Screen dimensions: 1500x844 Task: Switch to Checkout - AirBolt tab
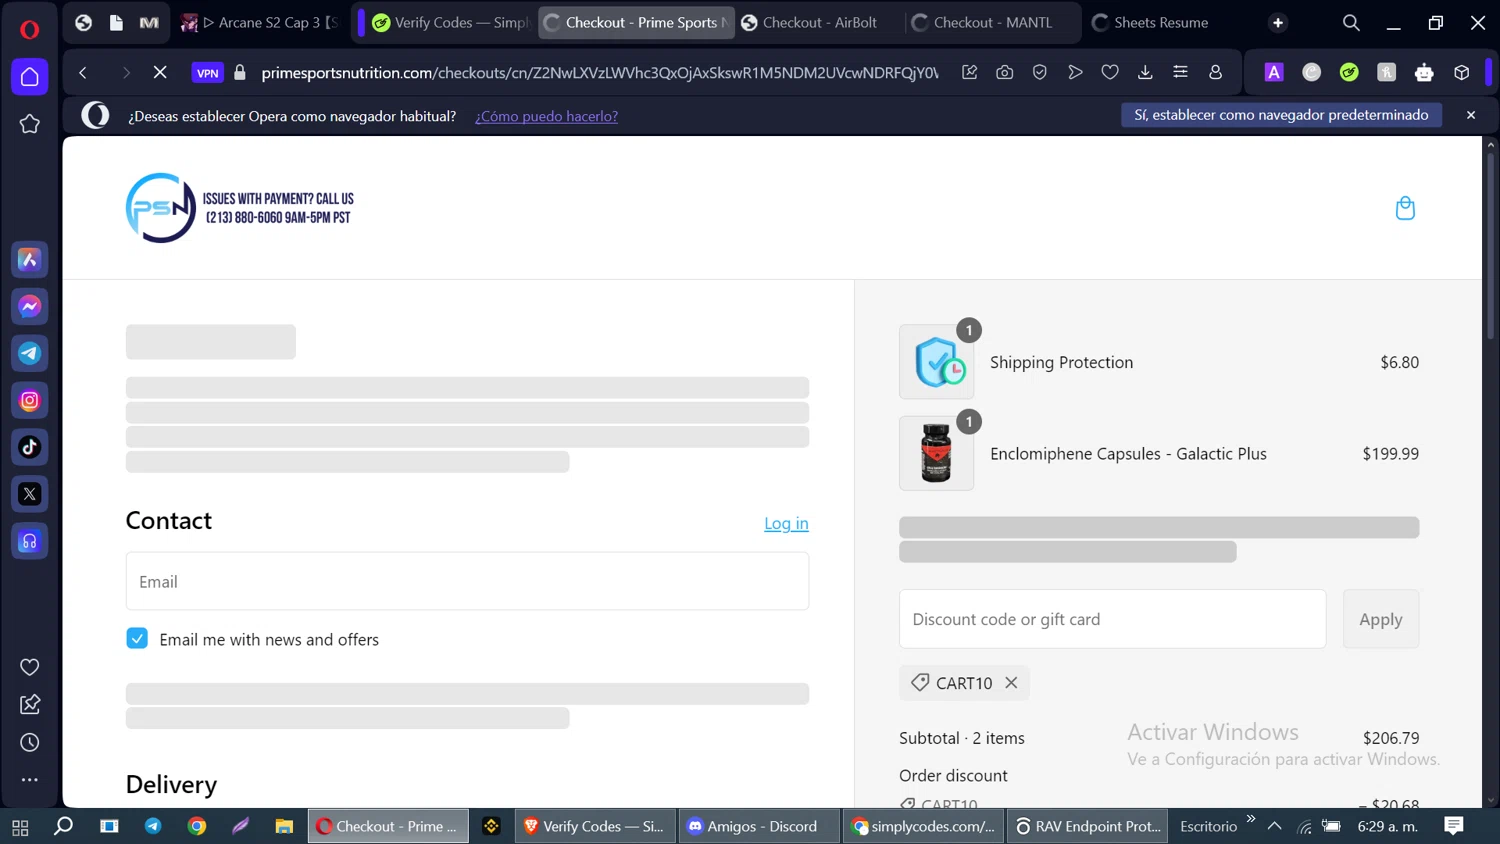point(820,22)
